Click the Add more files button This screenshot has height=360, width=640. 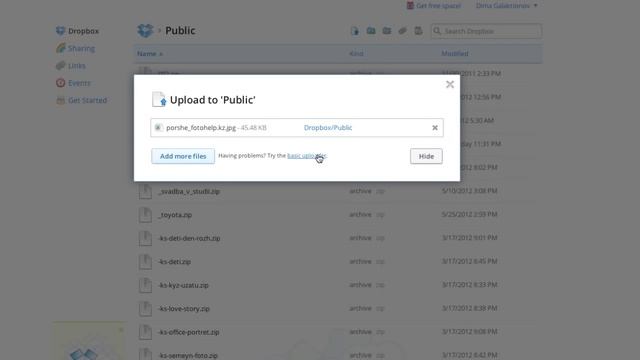tap(183, 156)
